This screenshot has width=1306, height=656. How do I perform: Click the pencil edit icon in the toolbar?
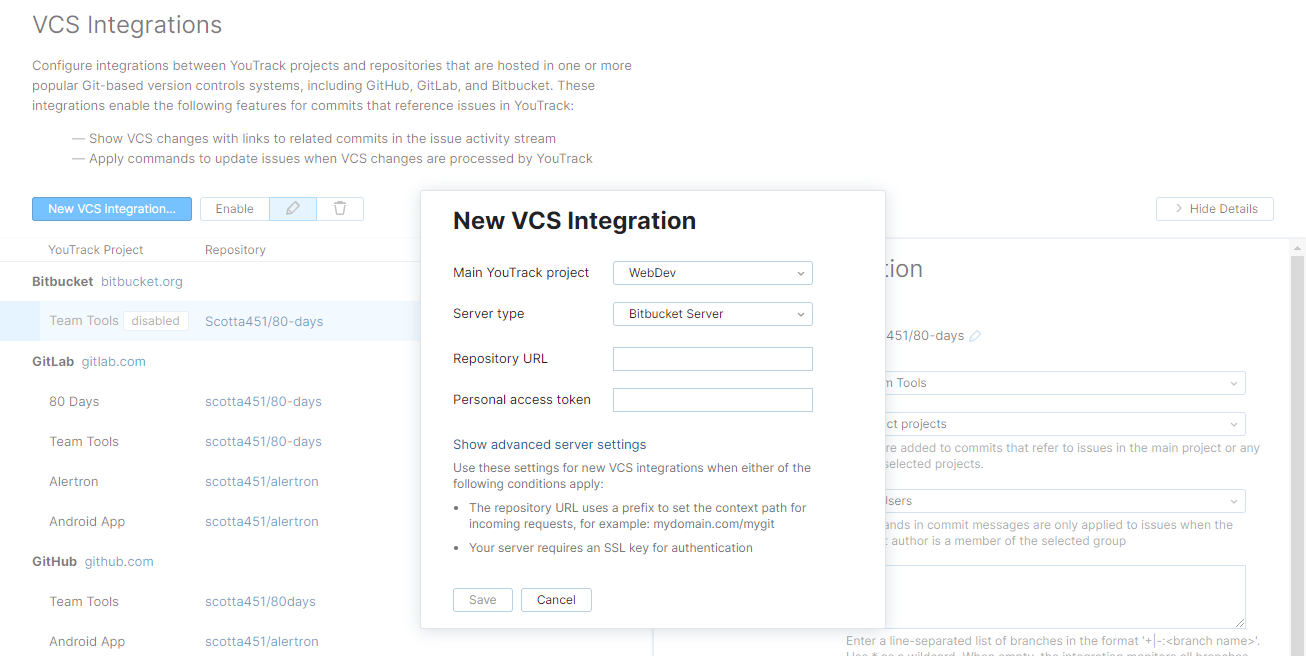(x=293, y=208)
